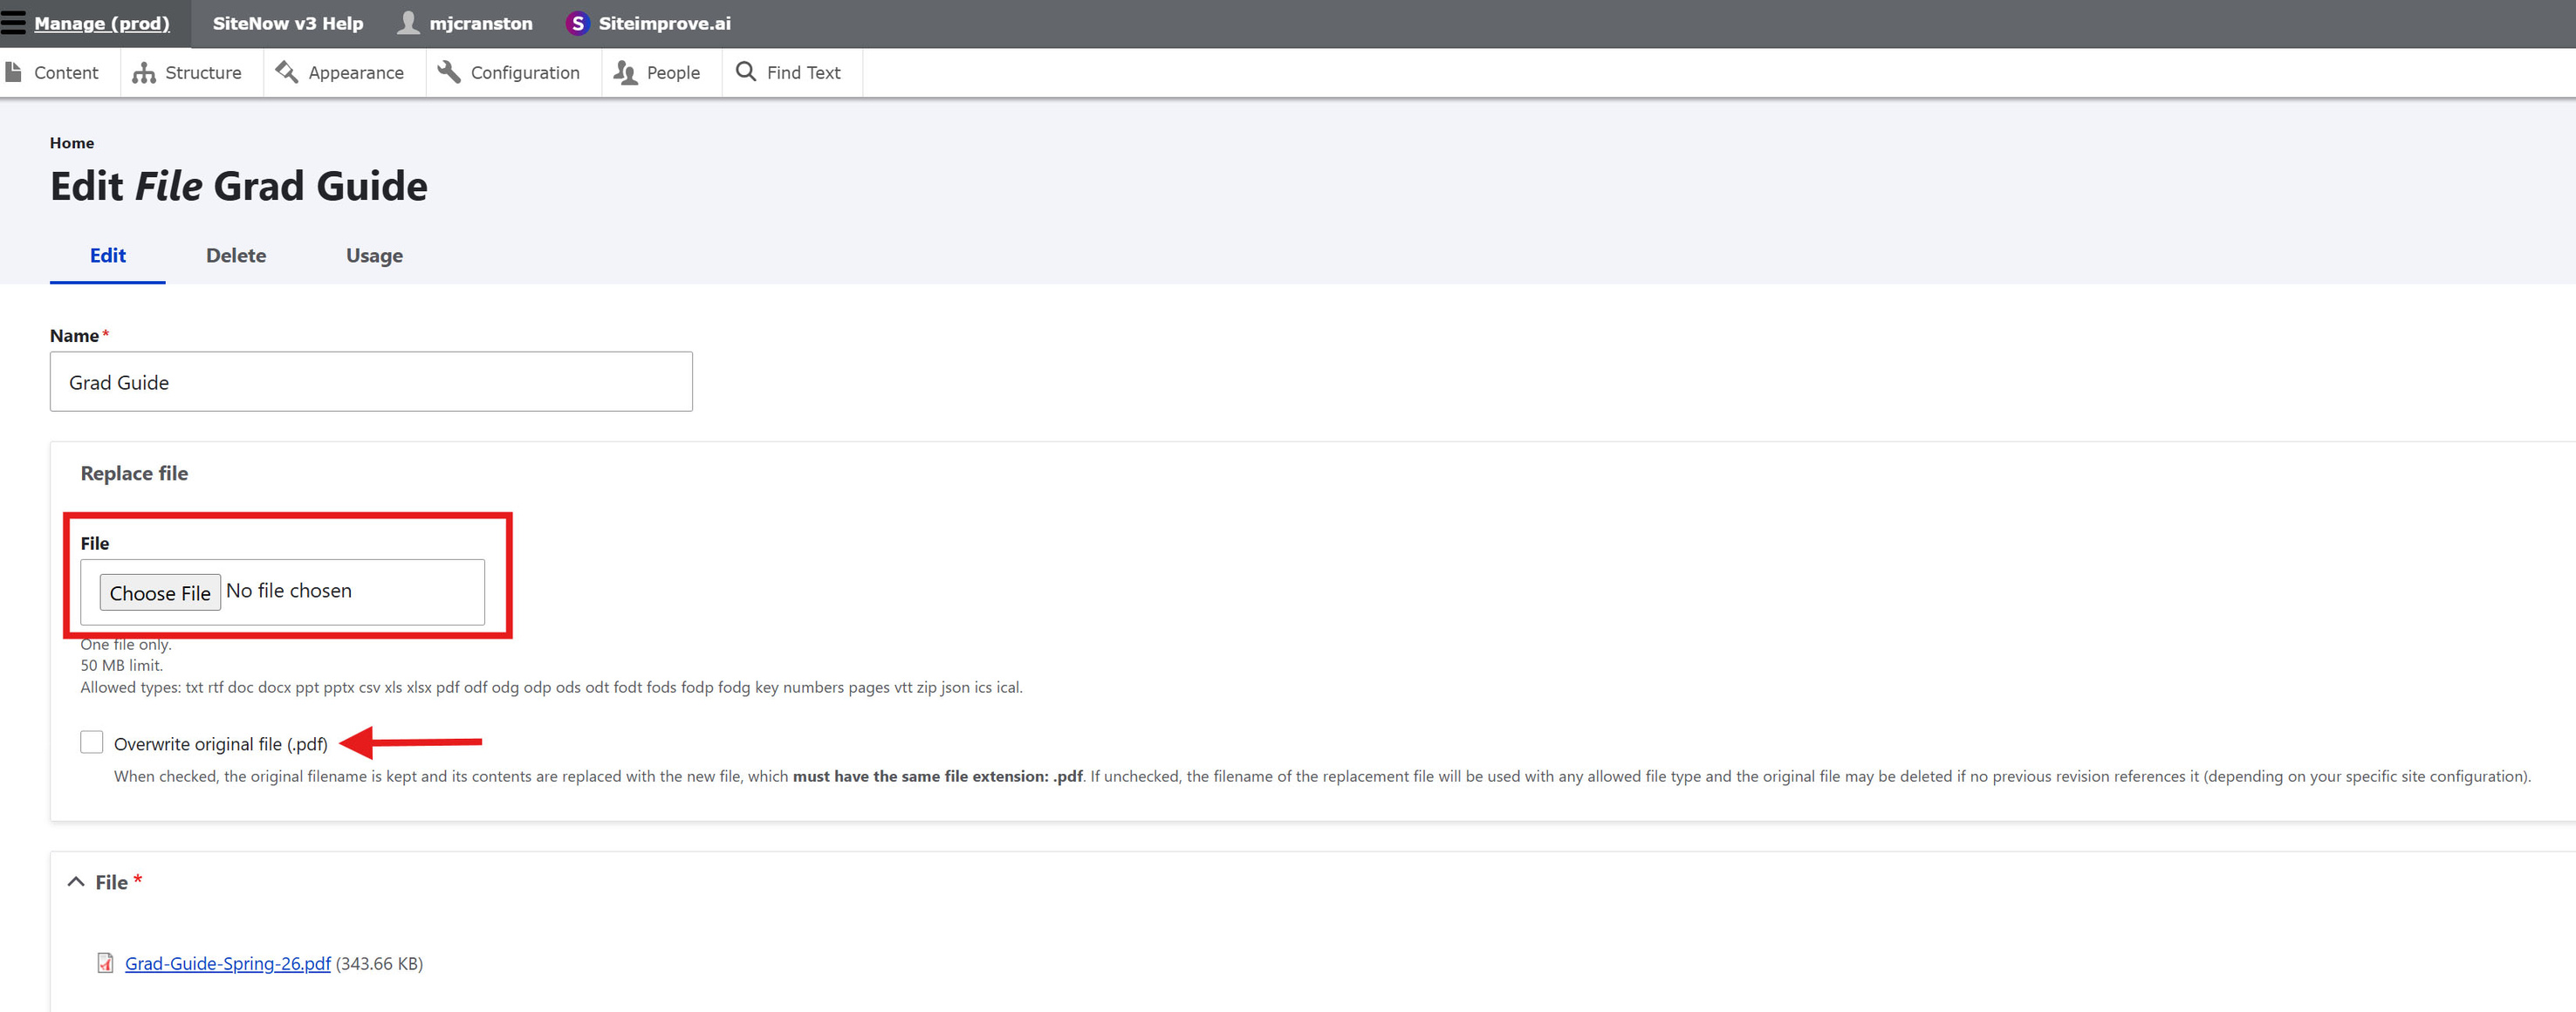
Task: Click the 'Overwrite original file (.pdf)' label
Action: tap(221, 743)
